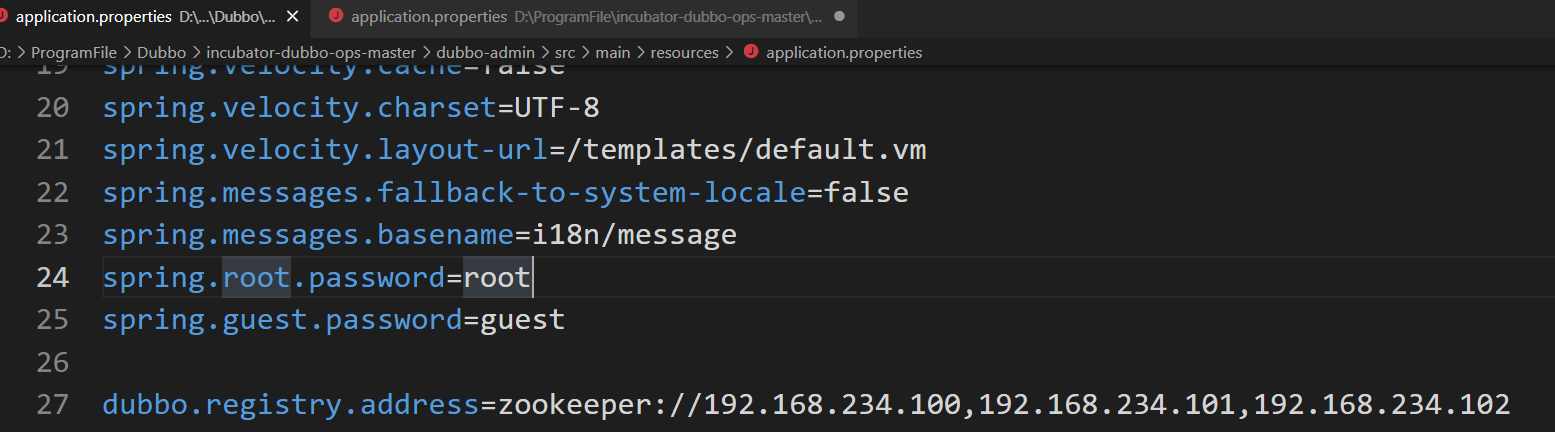
Task: Click the spring.velocity.layout-url key
Action: pyautogui.click(x=326, y=150)
